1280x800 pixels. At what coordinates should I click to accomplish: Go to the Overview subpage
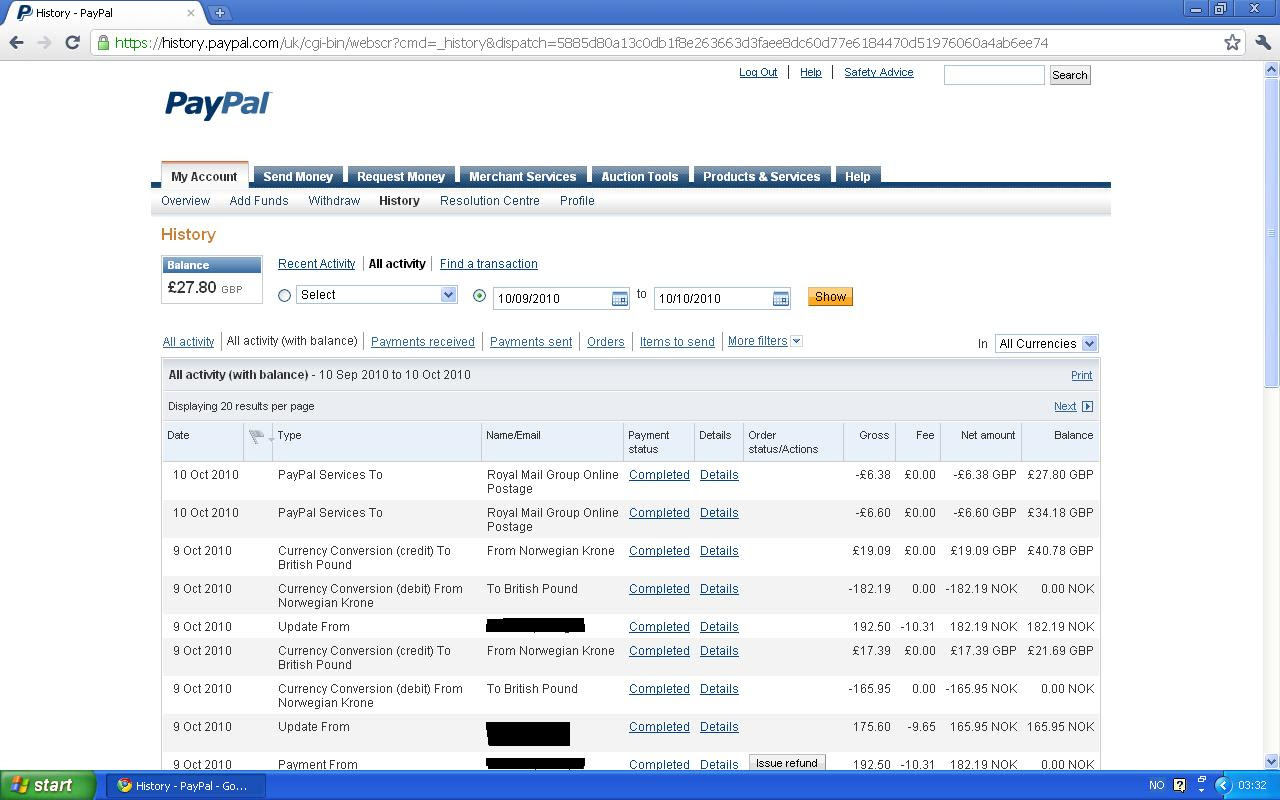tap(186, 201)
